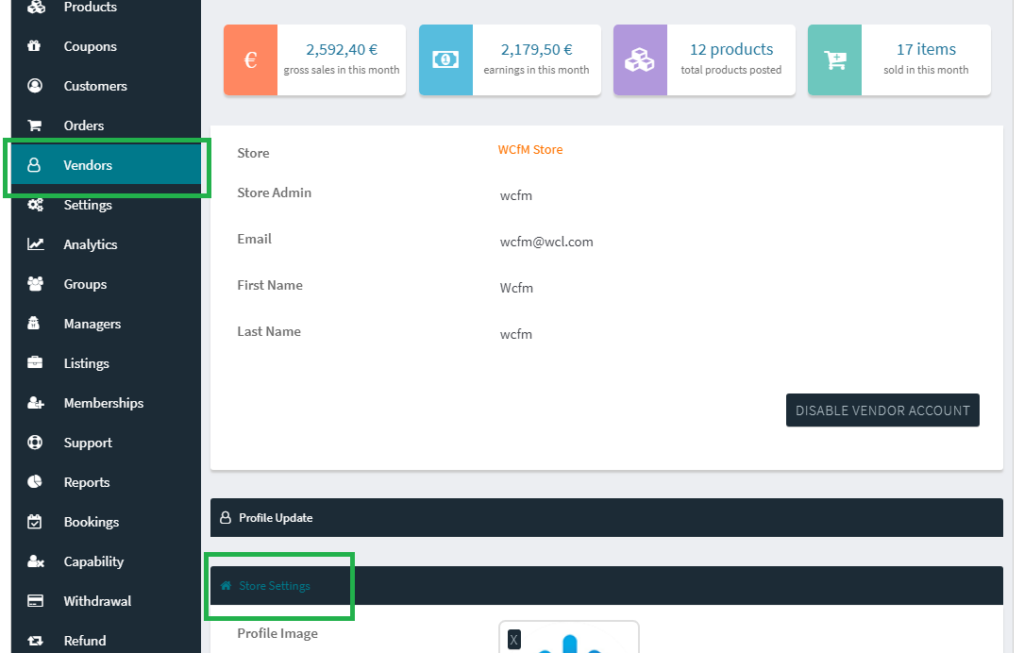Click the 17 items sold text
1024x653 pixels.
pyautogui.click(x=926, y=50)
